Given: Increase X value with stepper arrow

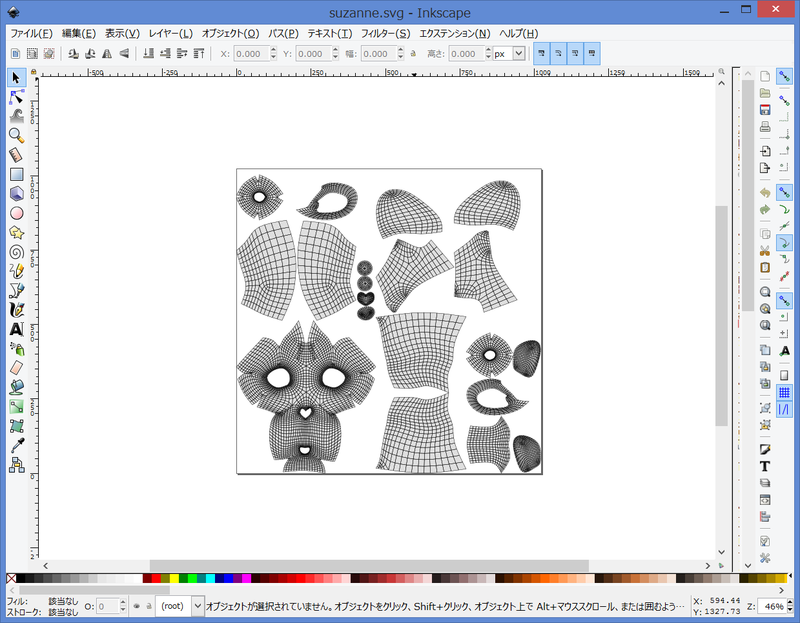Looking at the screenshot, I should (273, 50).
